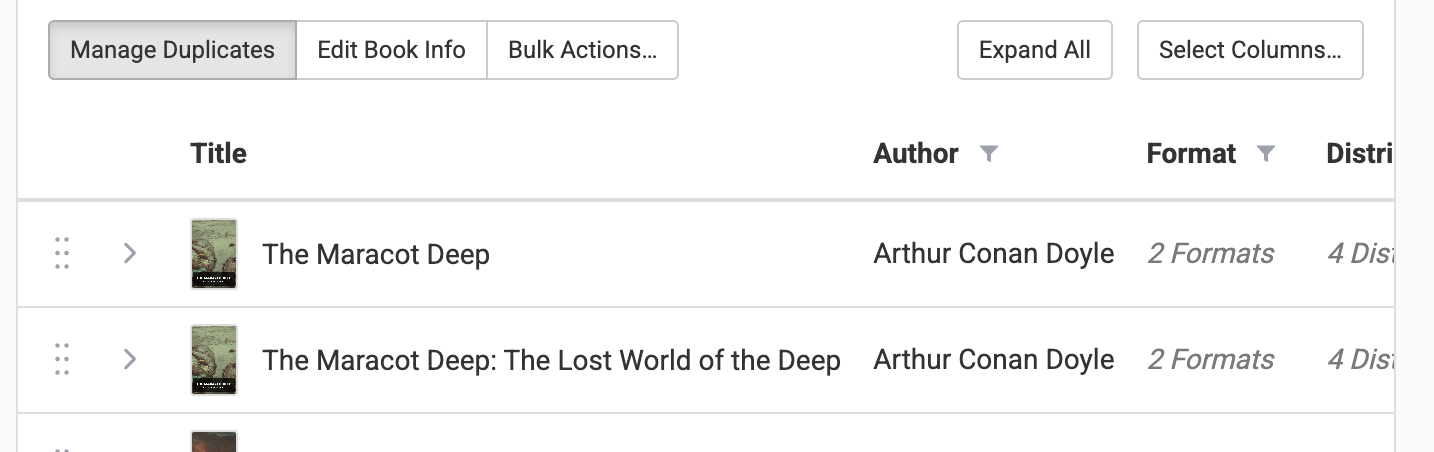1434x452 pixels.
Task: Click The Maracot Deep title text
Action: coord(376,254)
